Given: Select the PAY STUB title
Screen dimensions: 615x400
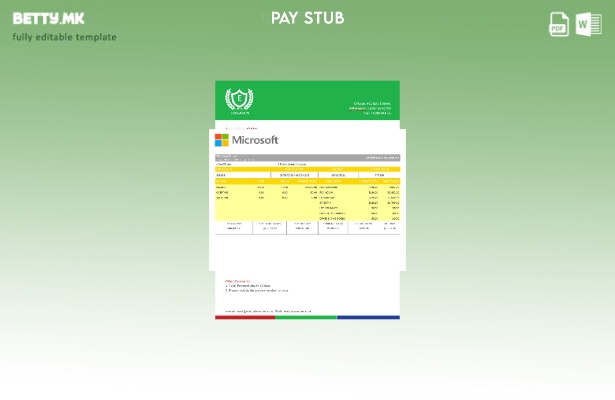Looking at the screenshot, I should coord(307,18).
